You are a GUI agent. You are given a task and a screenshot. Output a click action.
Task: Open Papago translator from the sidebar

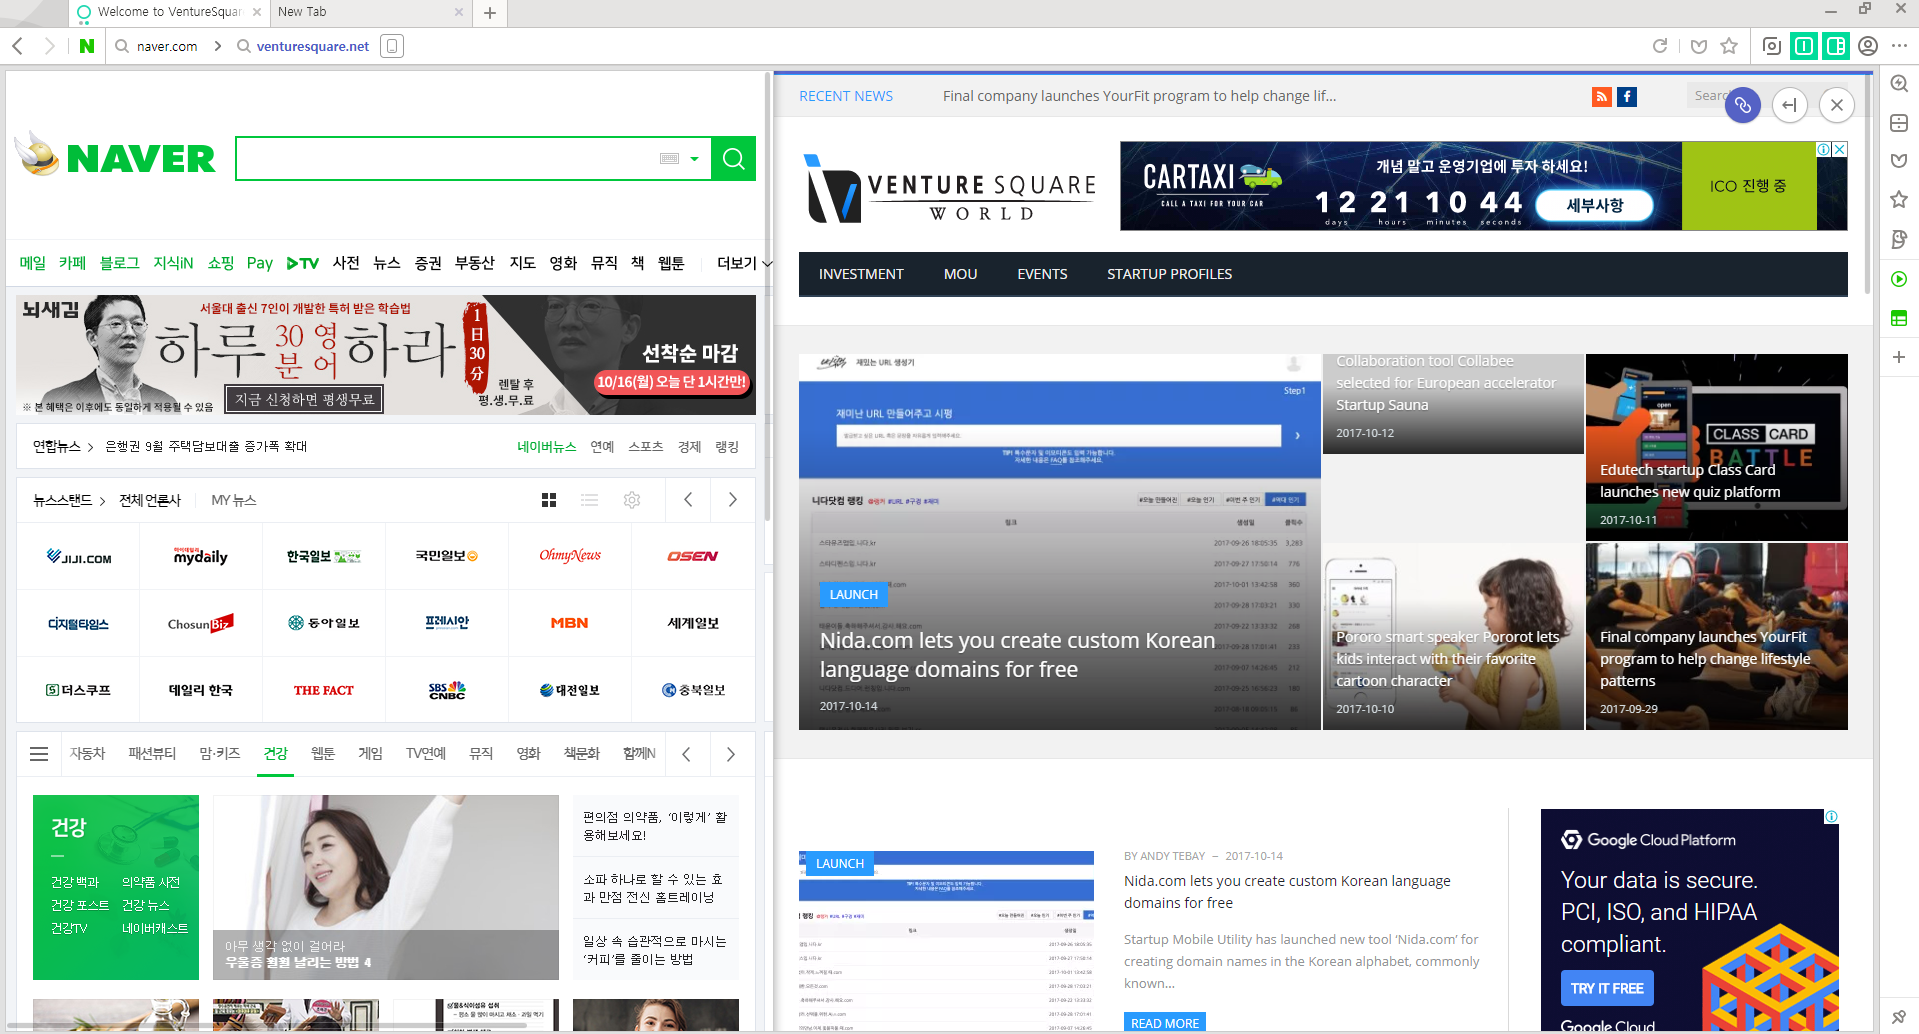pyautogui.click(x=1899, y=238)
